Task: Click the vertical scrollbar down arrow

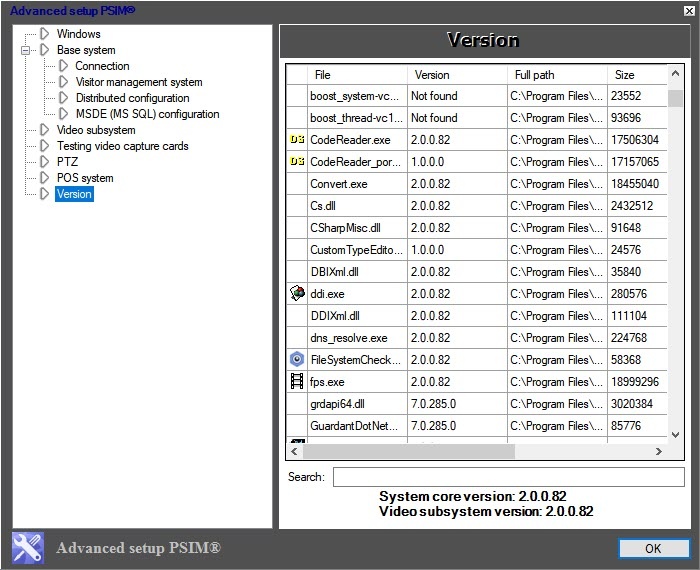Action: [675, 436]
